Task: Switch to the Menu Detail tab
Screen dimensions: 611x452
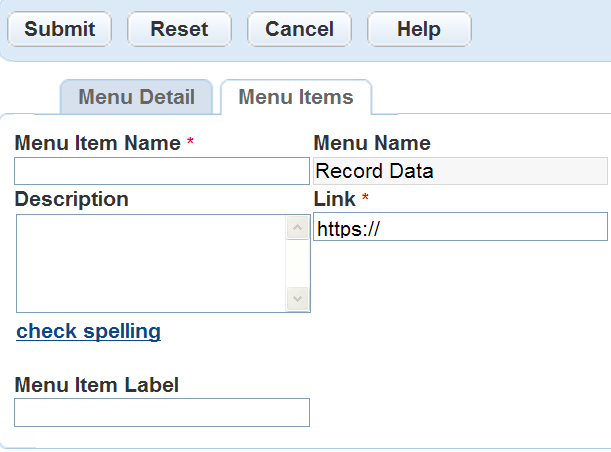Action: coord(136,97)
